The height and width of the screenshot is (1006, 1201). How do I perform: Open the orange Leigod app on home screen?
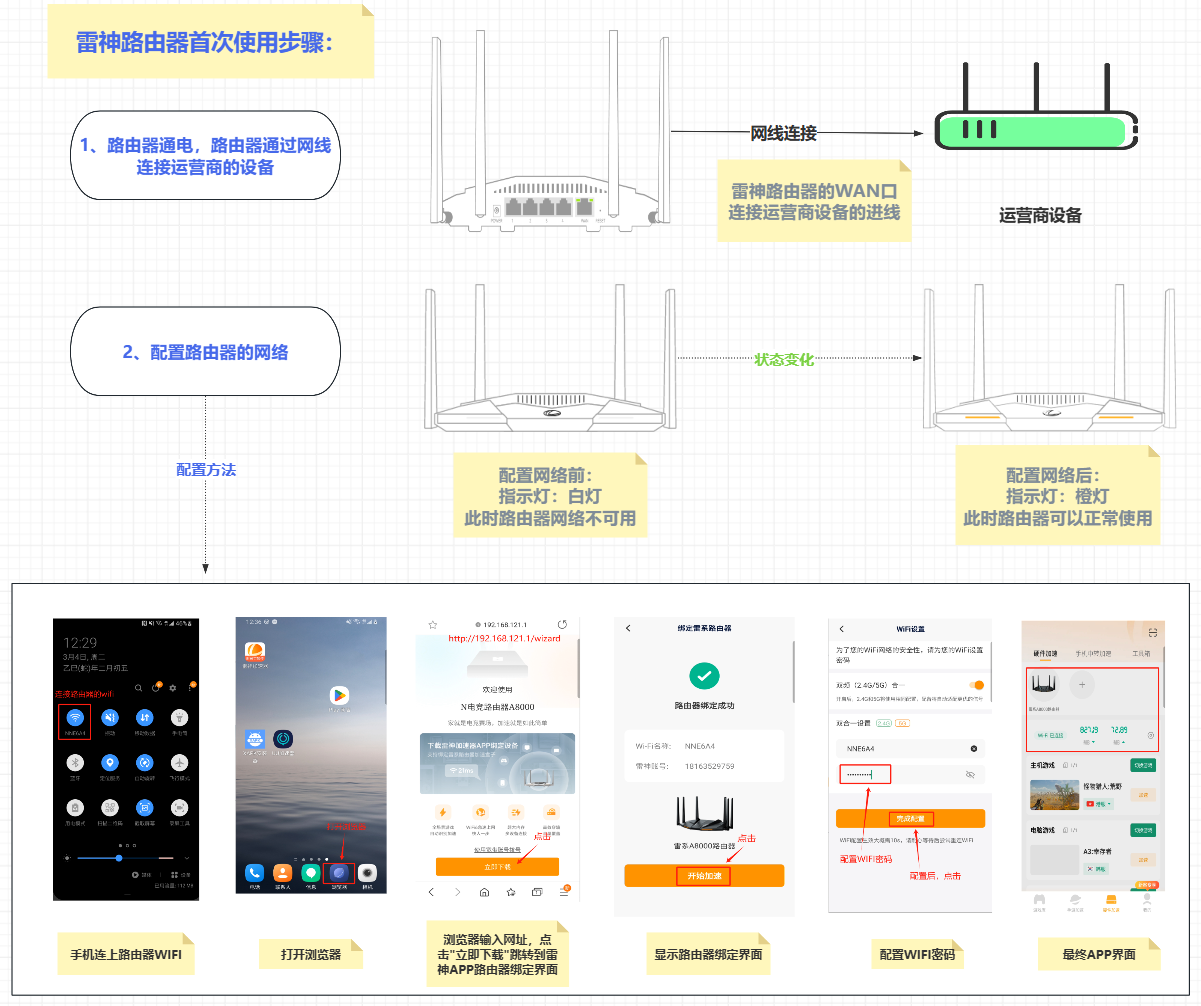point(254,653)
